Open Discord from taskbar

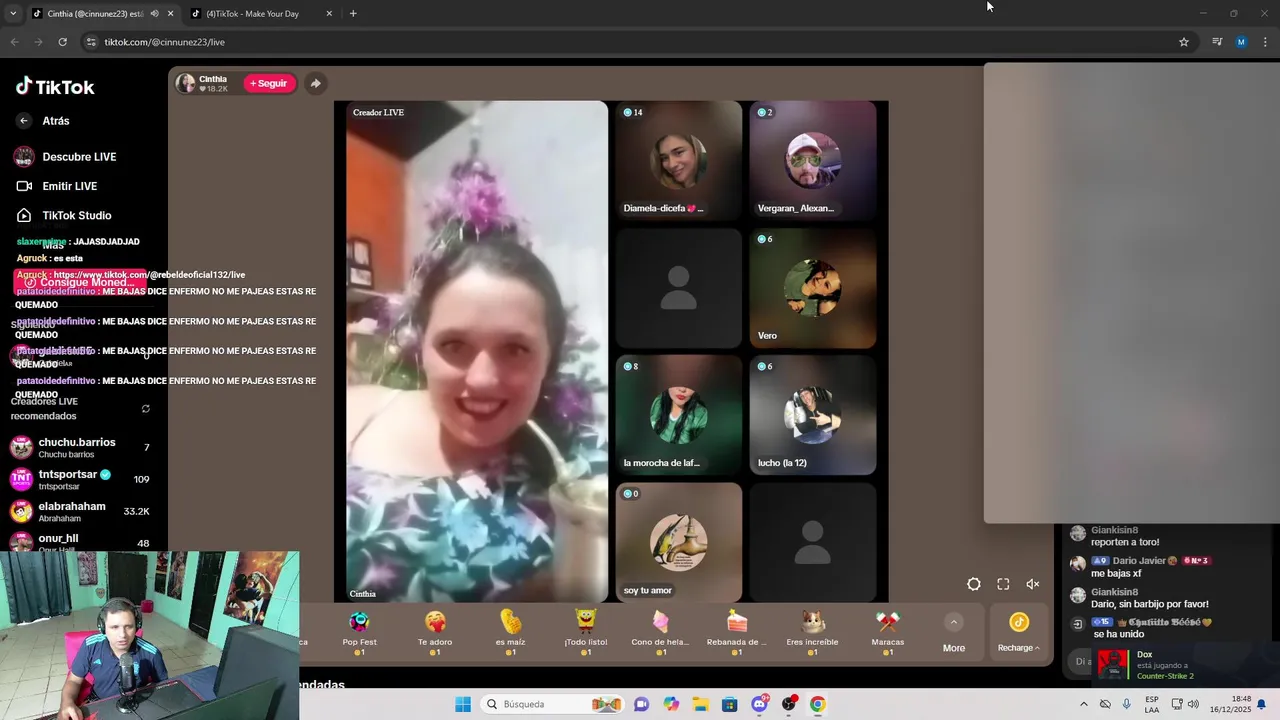[760, 704]
